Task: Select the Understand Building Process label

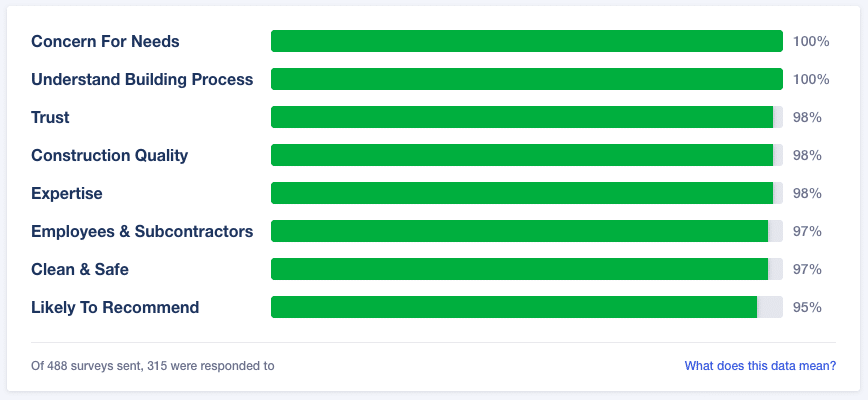Action: 142,80
